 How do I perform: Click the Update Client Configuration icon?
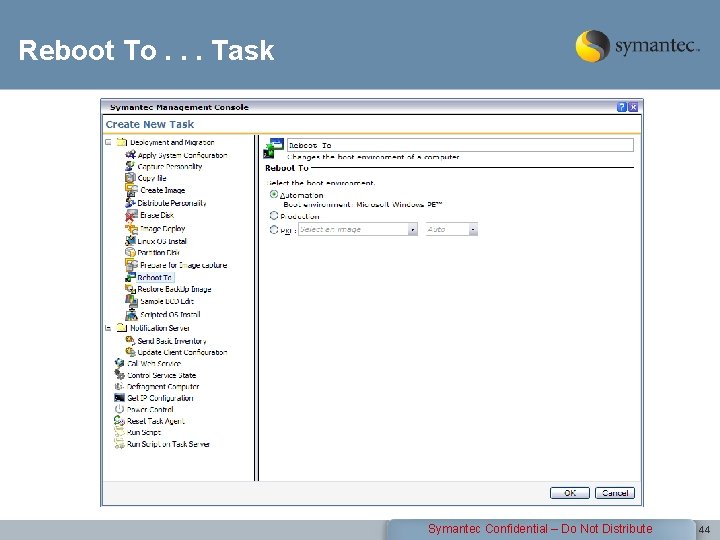pyautogui.click(x=130, y=352)
